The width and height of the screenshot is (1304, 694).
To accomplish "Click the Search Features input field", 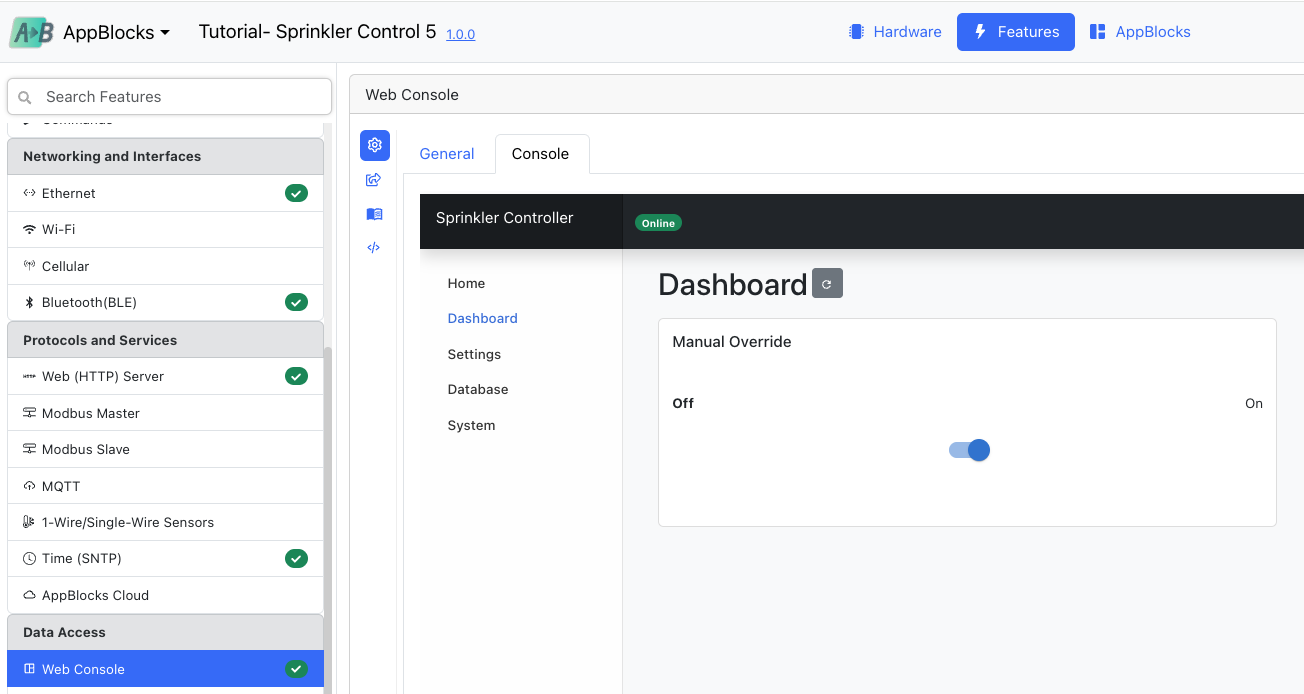I will coord(170,97).
